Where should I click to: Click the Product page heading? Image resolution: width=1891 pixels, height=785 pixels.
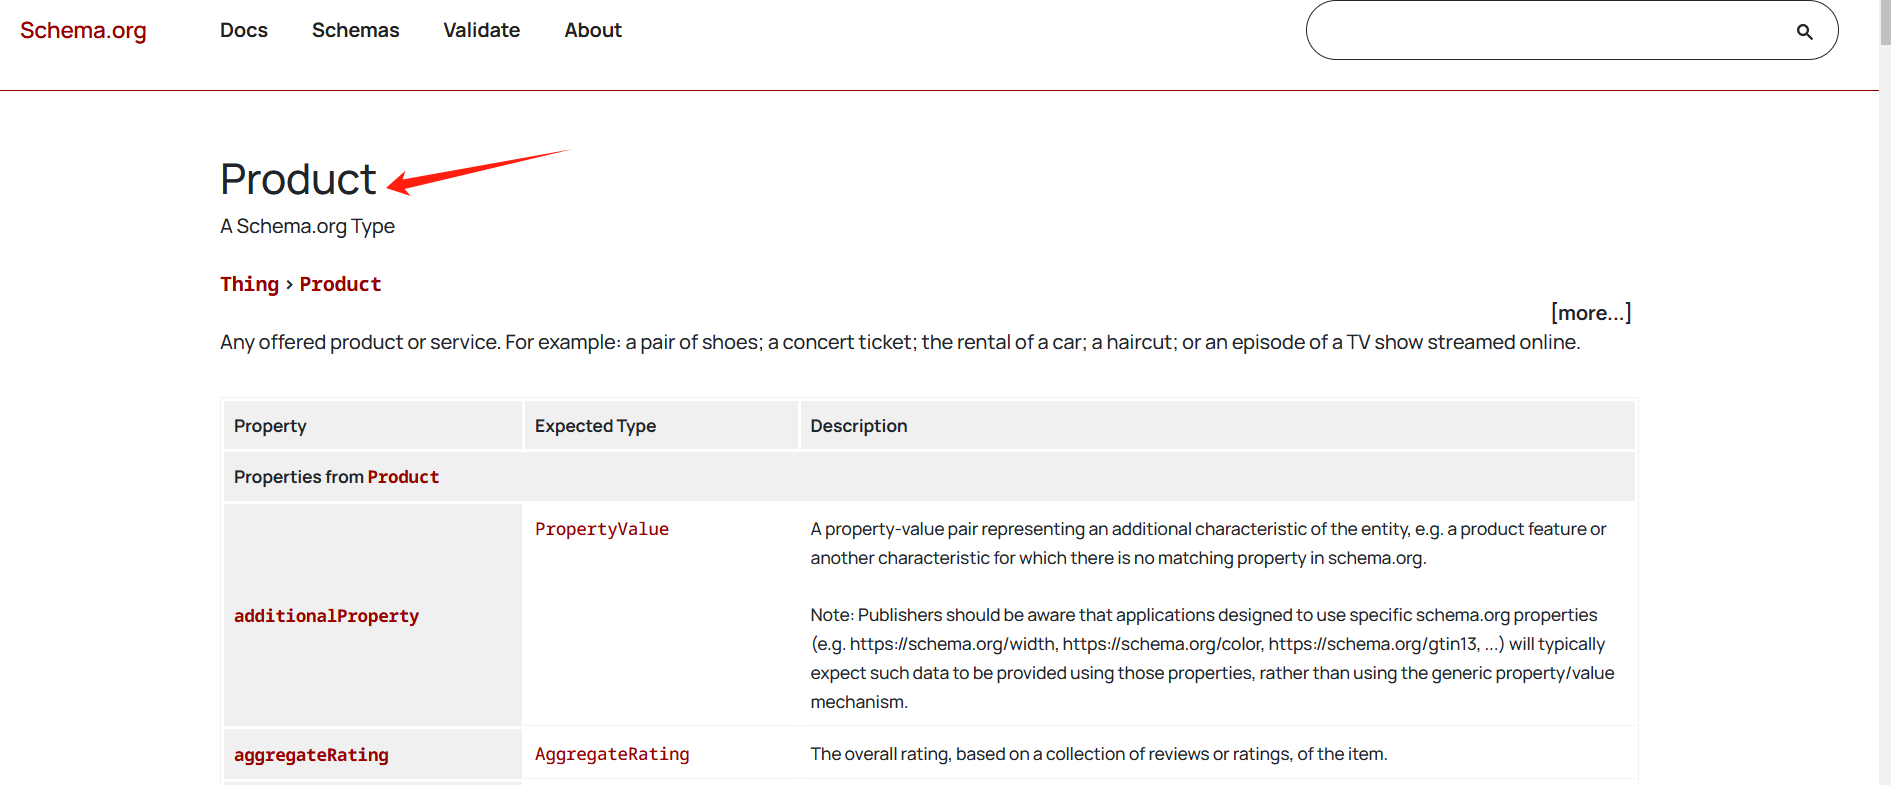(x=298, y=180)
